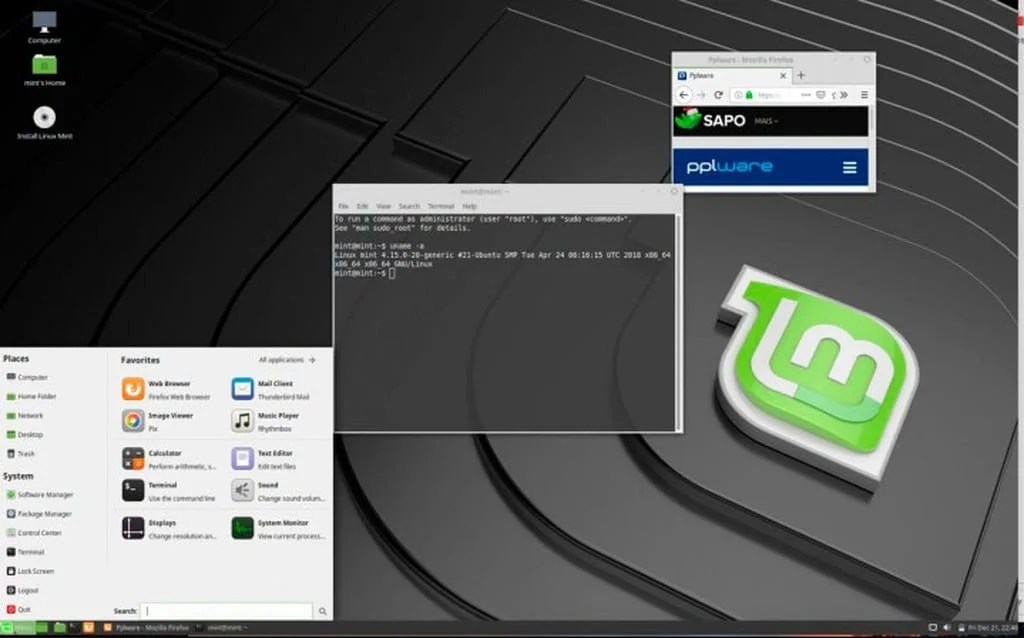Open the Pix Image Viewer
1024x638 pixels.
[x=163, y=420]
